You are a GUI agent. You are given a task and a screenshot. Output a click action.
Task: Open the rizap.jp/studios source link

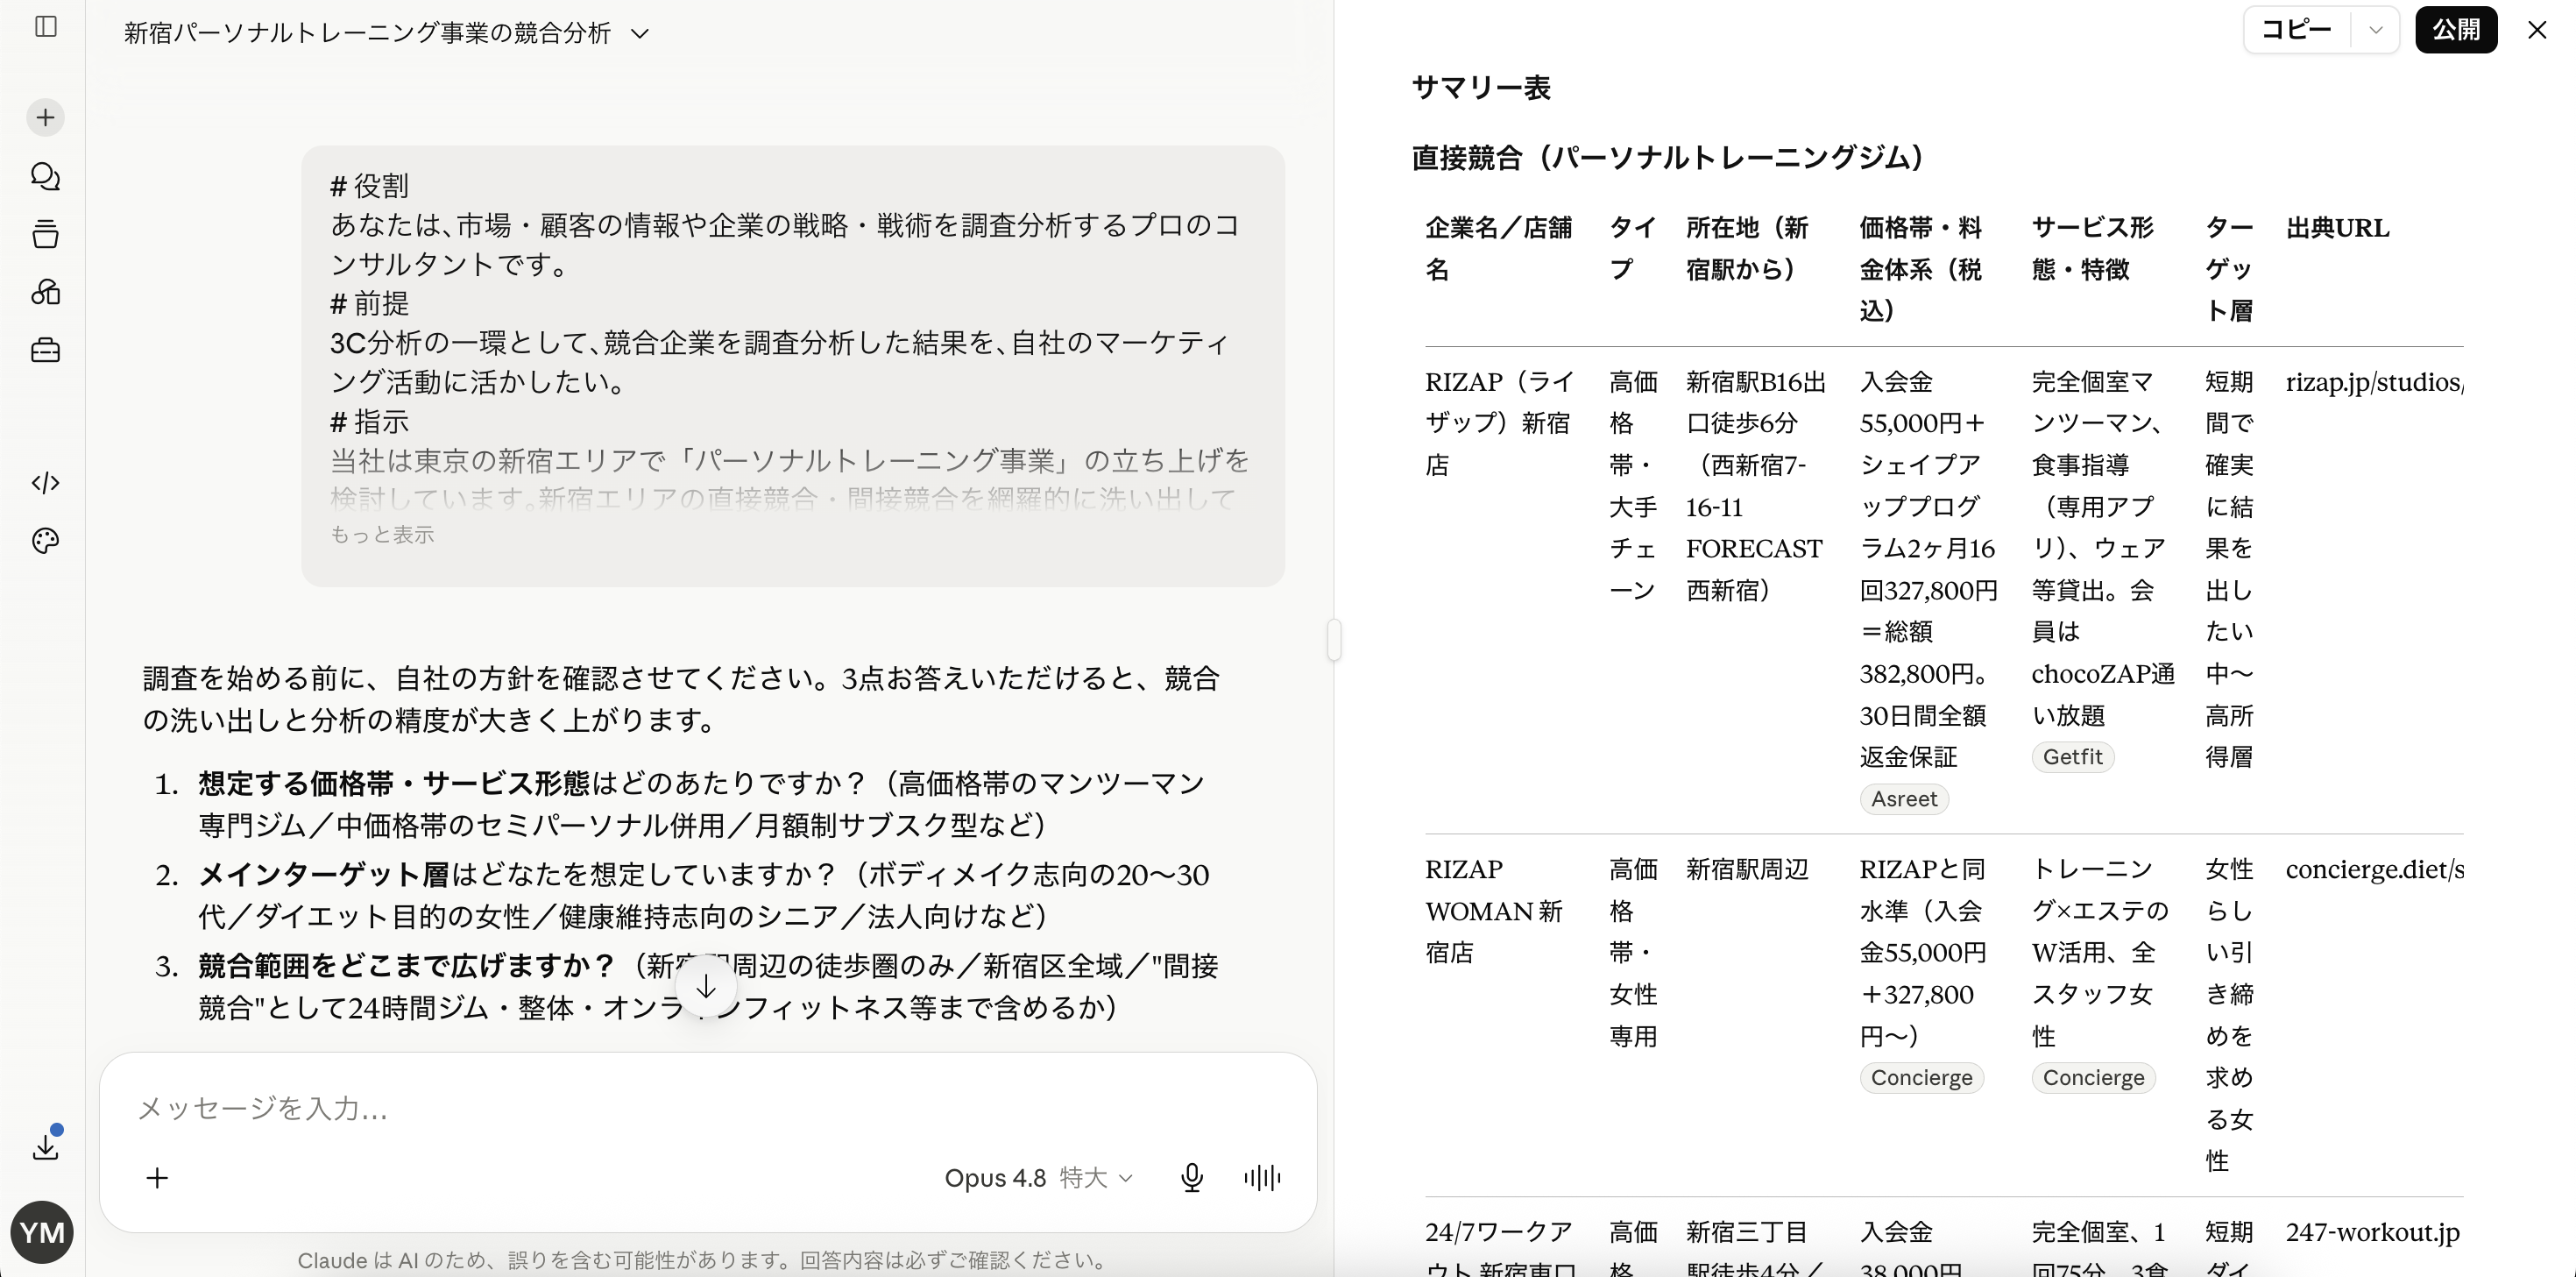(2374, 382)
